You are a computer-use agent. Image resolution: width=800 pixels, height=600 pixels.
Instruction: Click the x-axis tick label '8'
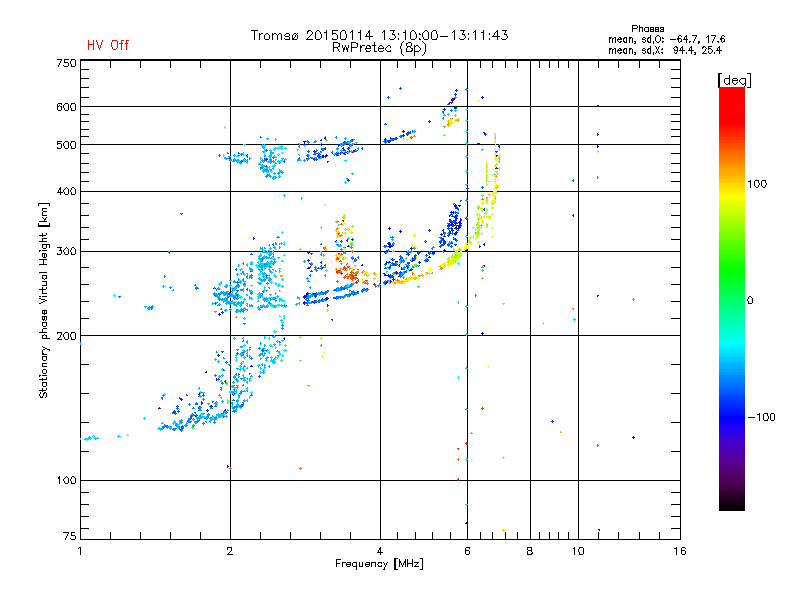point(530,551)
